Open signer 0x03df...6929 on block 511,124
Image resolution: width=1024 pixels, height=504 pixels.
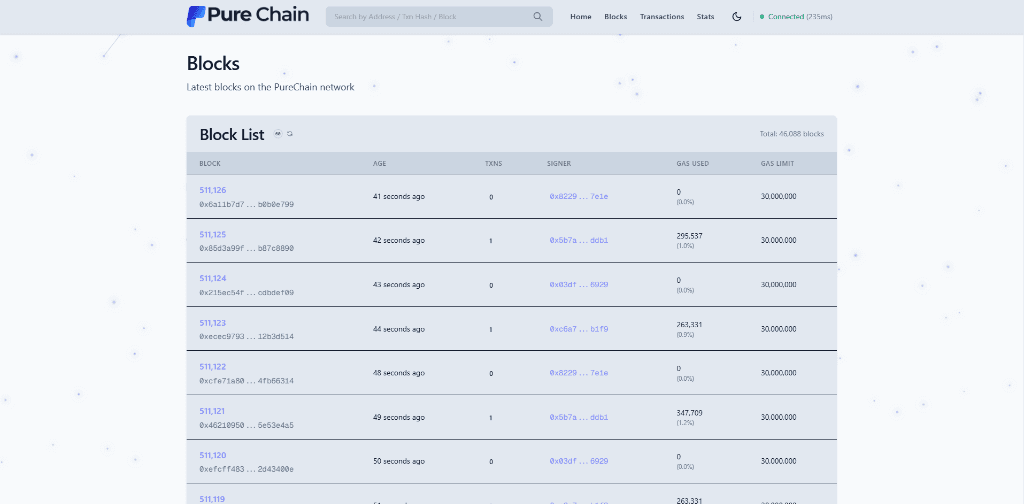click(579, 285)
